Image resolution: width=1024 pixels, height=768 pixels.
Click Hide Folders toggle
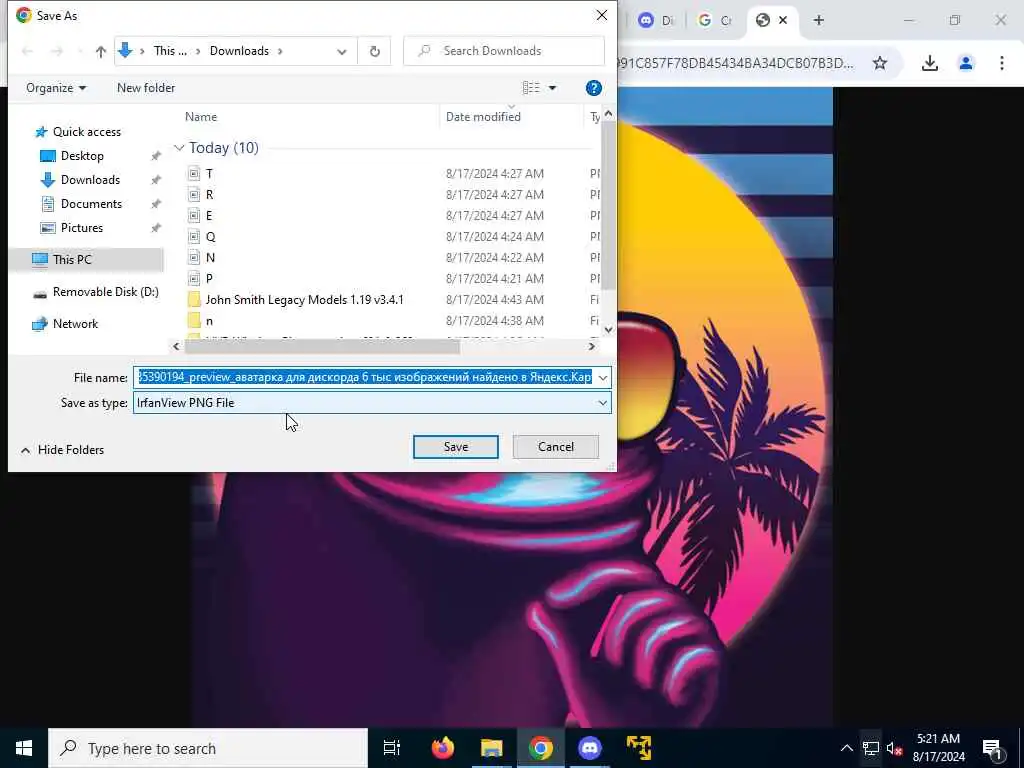pos(63,450)
